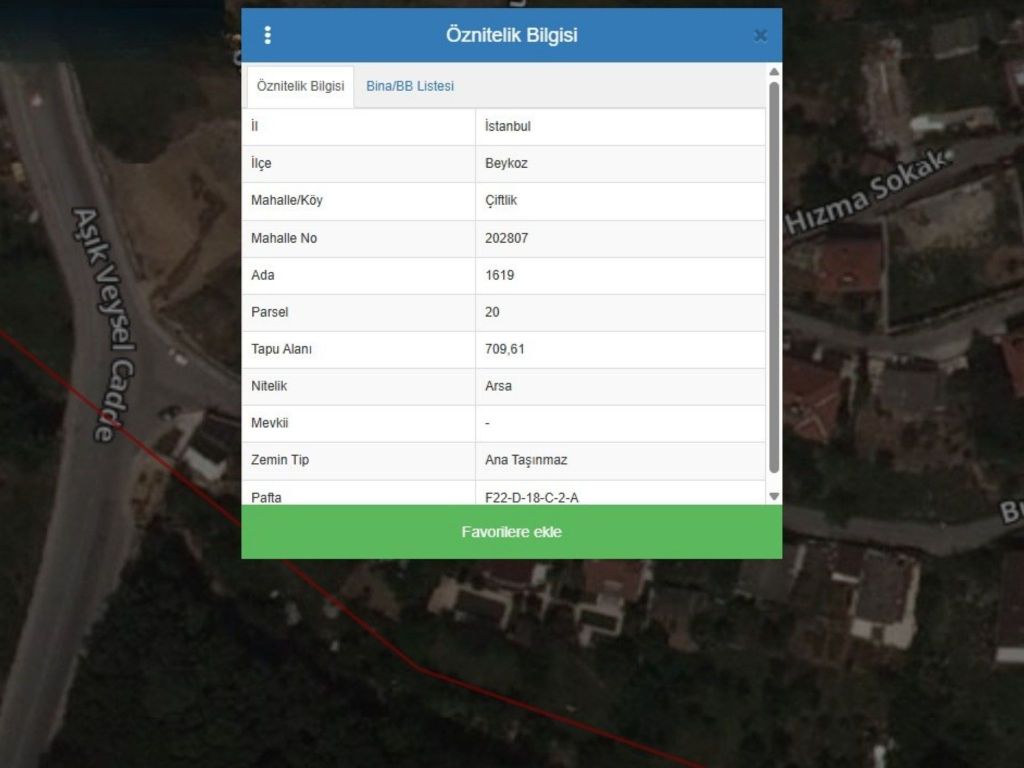The height and width of the screenshot is (768, 1024).
Task: Click the scrollbar down arrow
Action: pyautogui.click(x=773, y=496)
